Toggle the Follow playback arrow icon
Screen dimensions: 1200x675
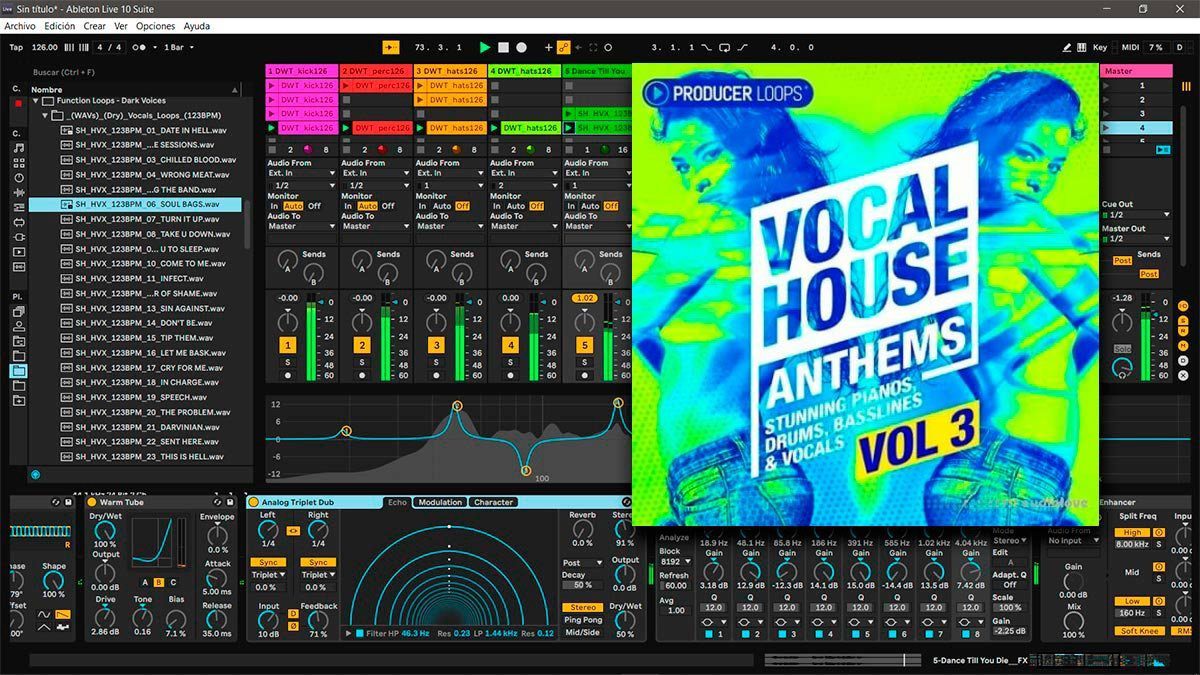tap(390, 47)
